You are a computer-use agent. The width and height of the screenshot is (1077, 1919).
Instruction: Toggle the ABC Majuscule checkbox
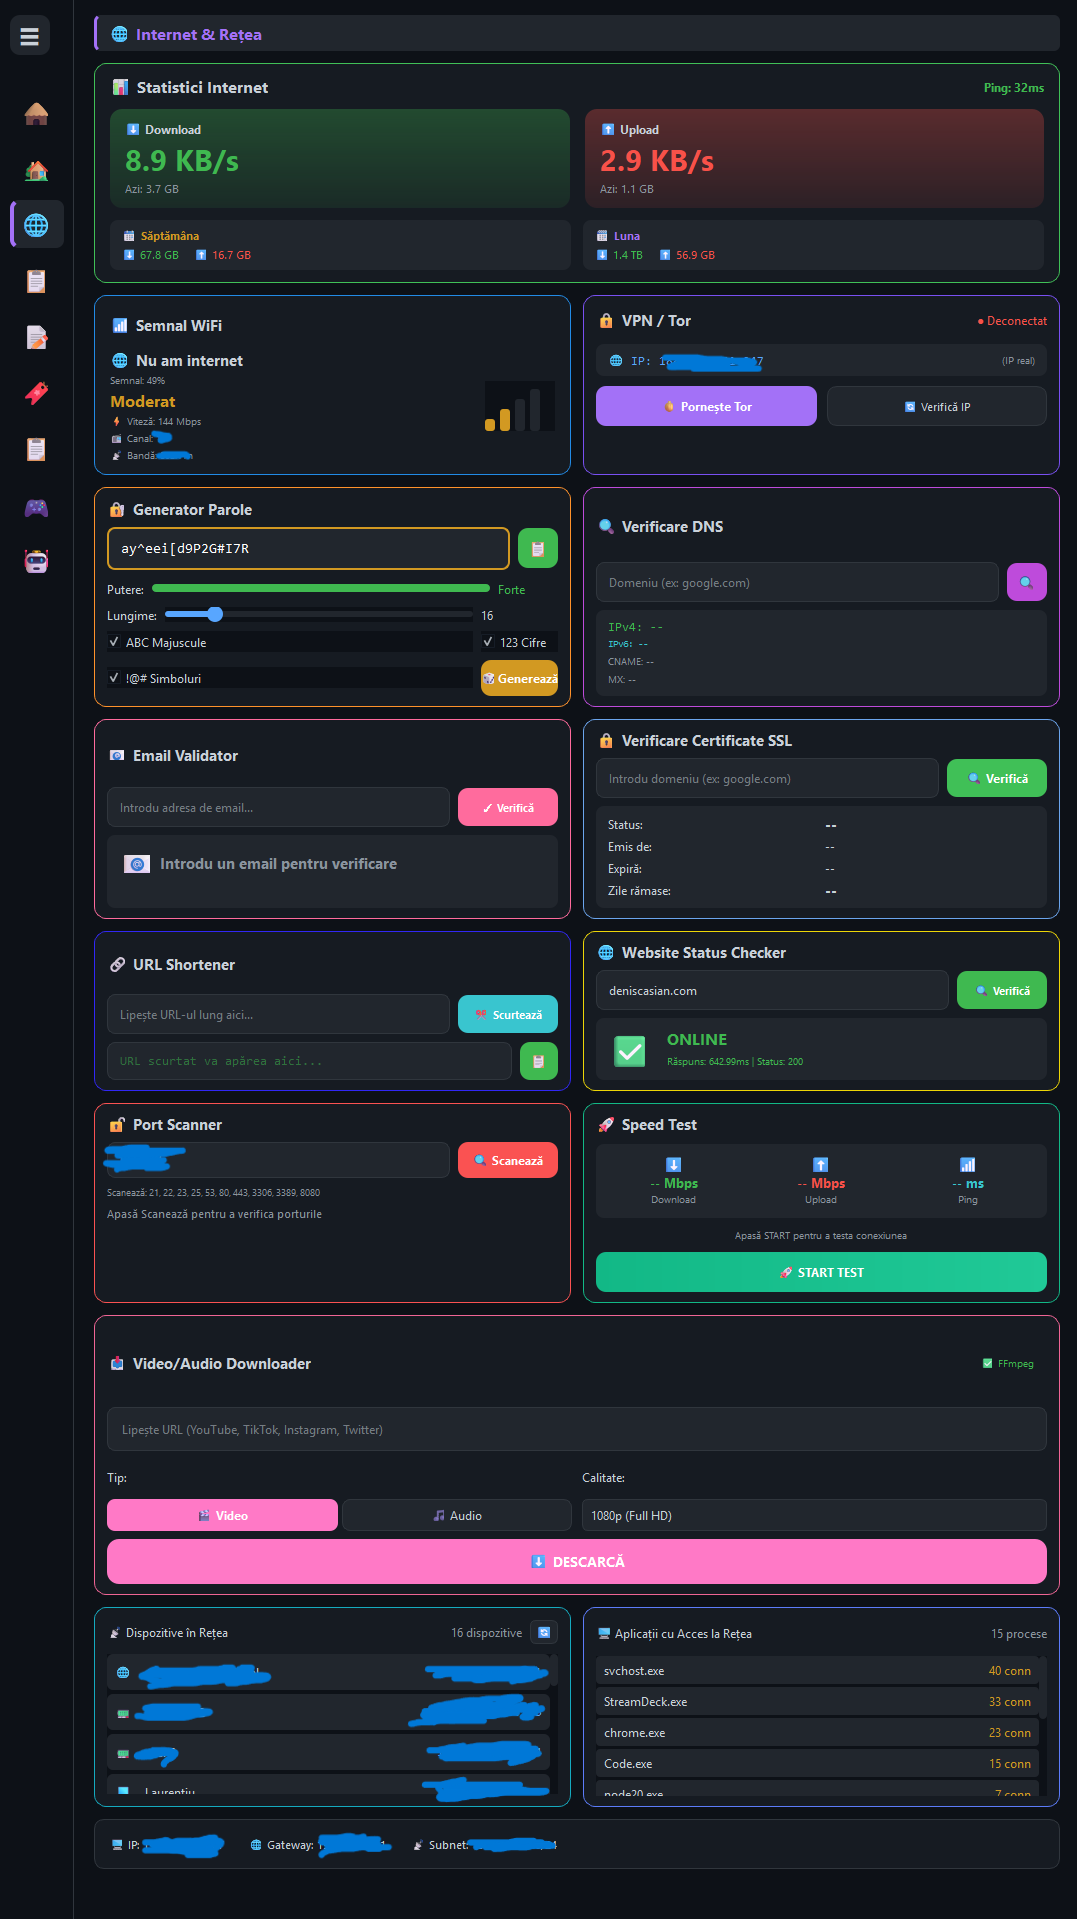(x=115, y=642)
